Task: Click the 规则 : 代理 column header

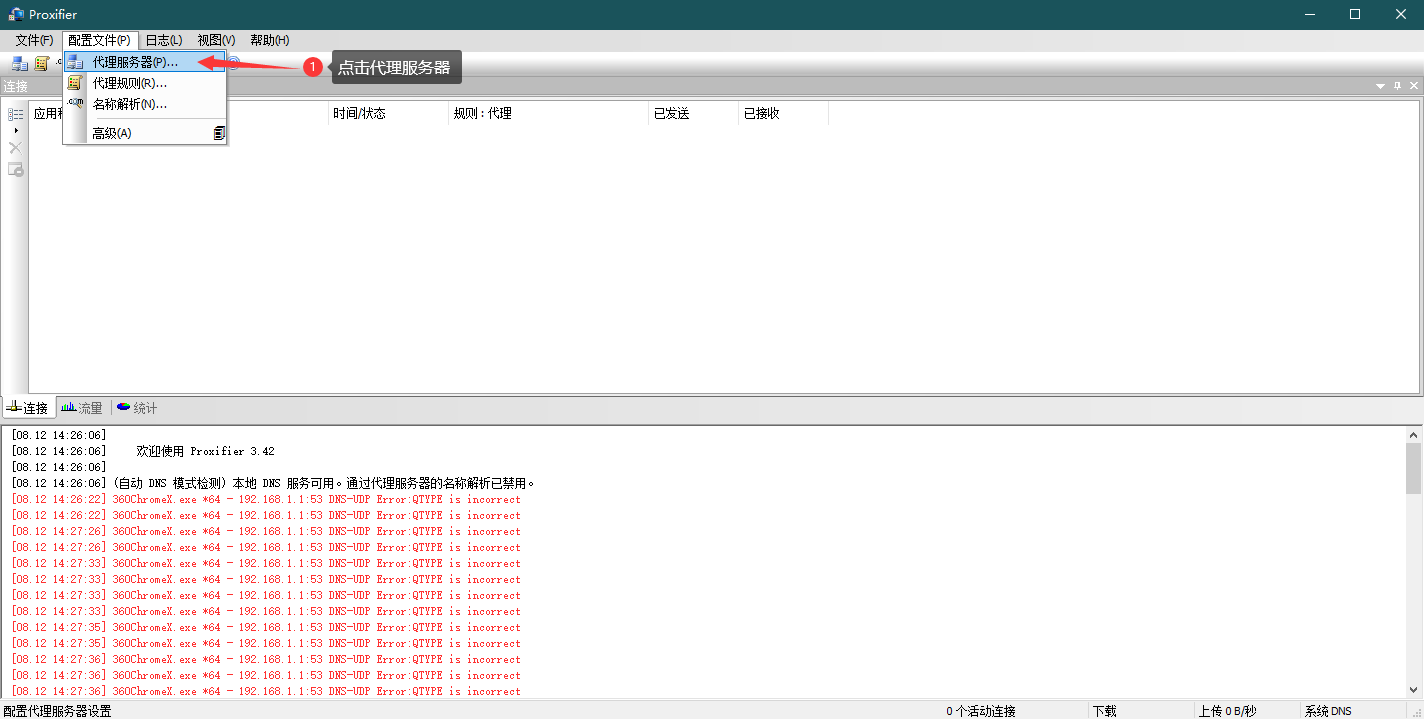Action: point(548,113)
